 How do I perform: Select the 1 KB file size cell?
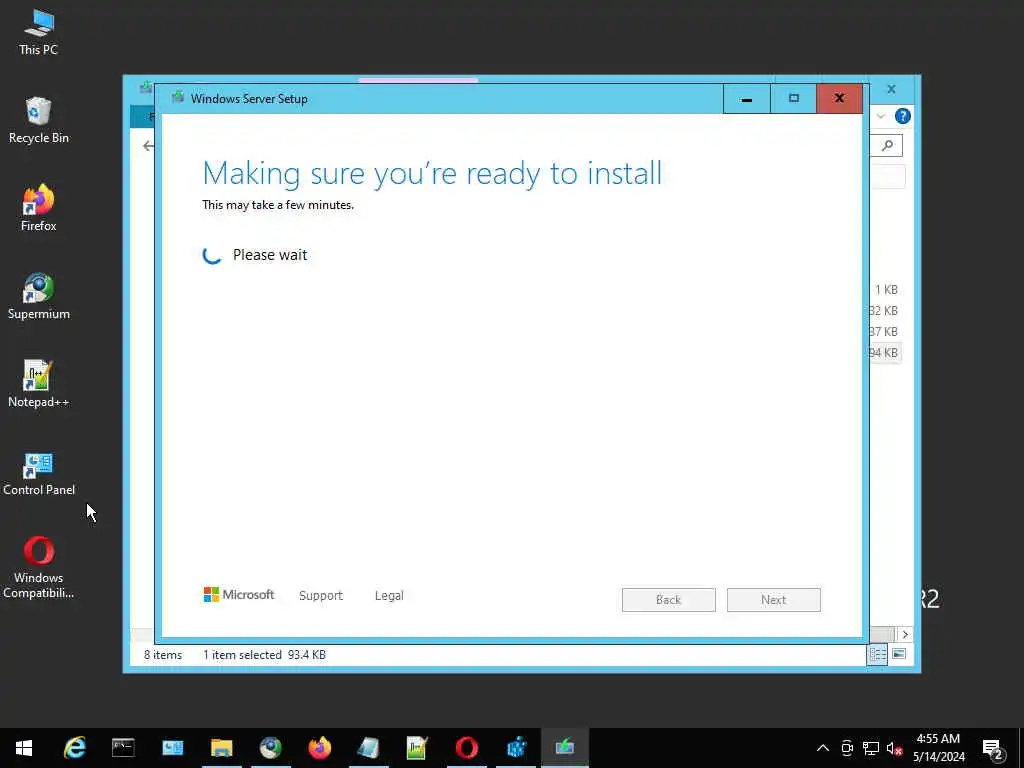tap(886, 289)
